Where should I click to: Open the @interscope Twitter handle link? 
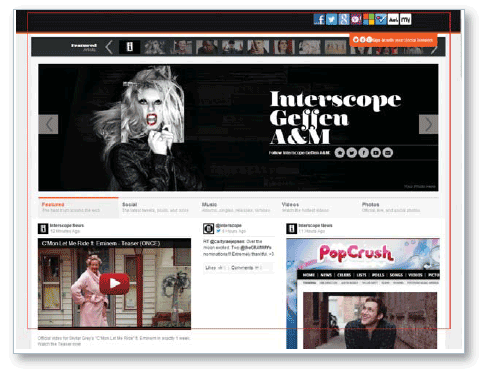[228, 225]
